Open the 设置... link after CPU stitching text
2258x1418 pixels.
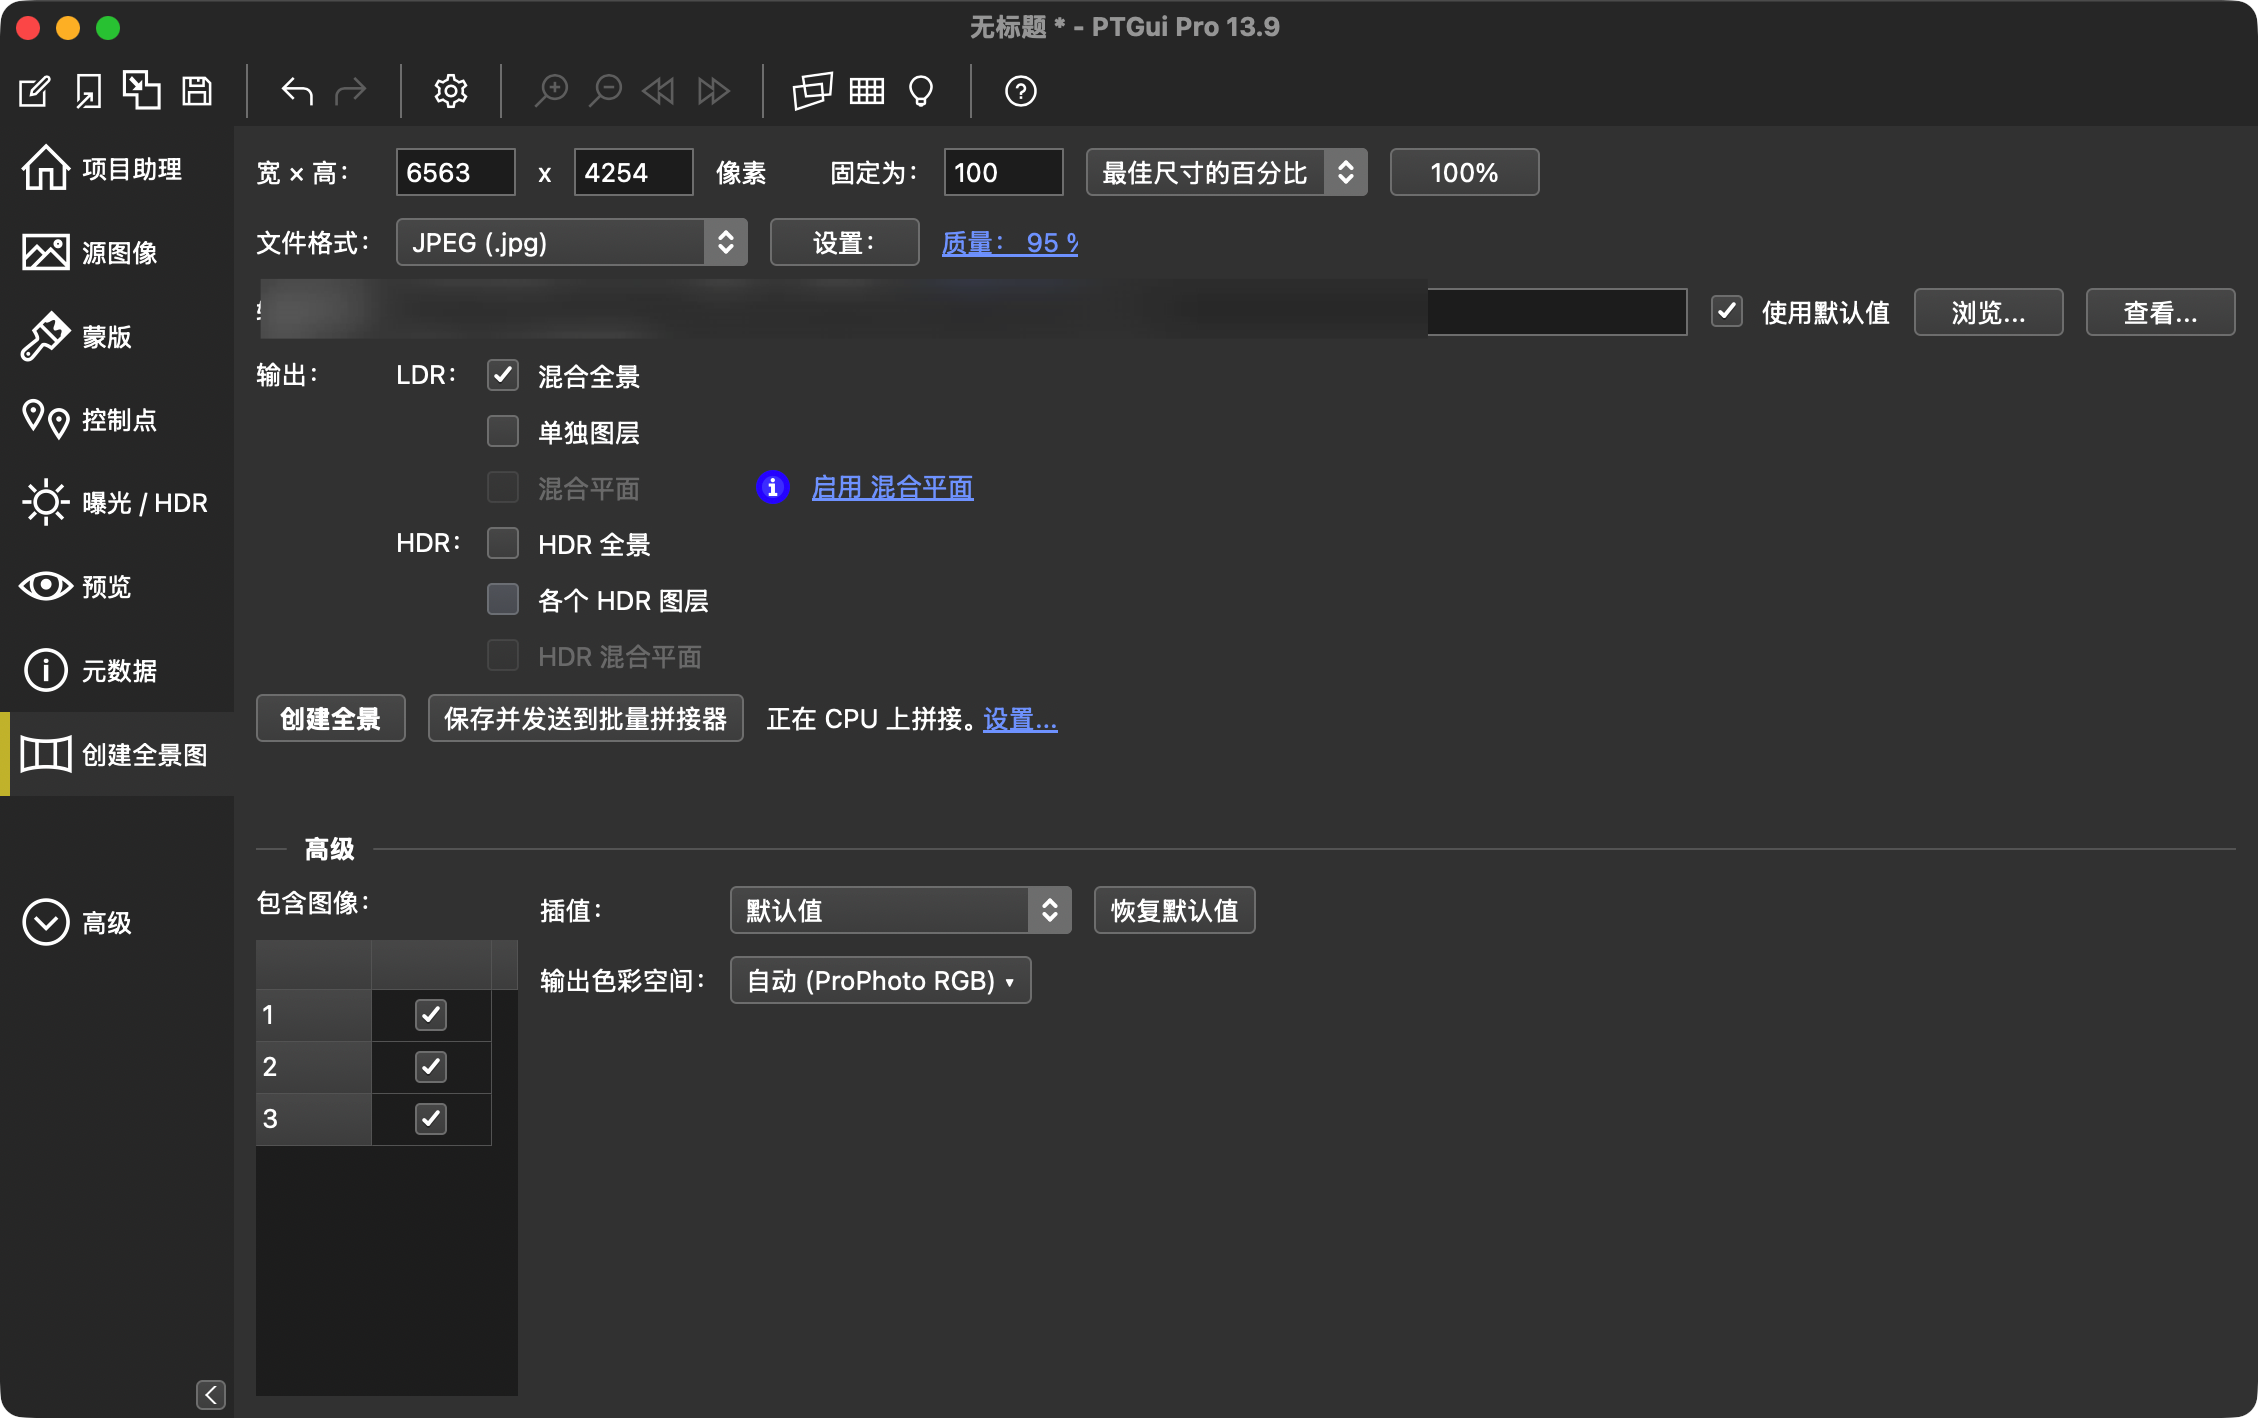(1020, 719)
